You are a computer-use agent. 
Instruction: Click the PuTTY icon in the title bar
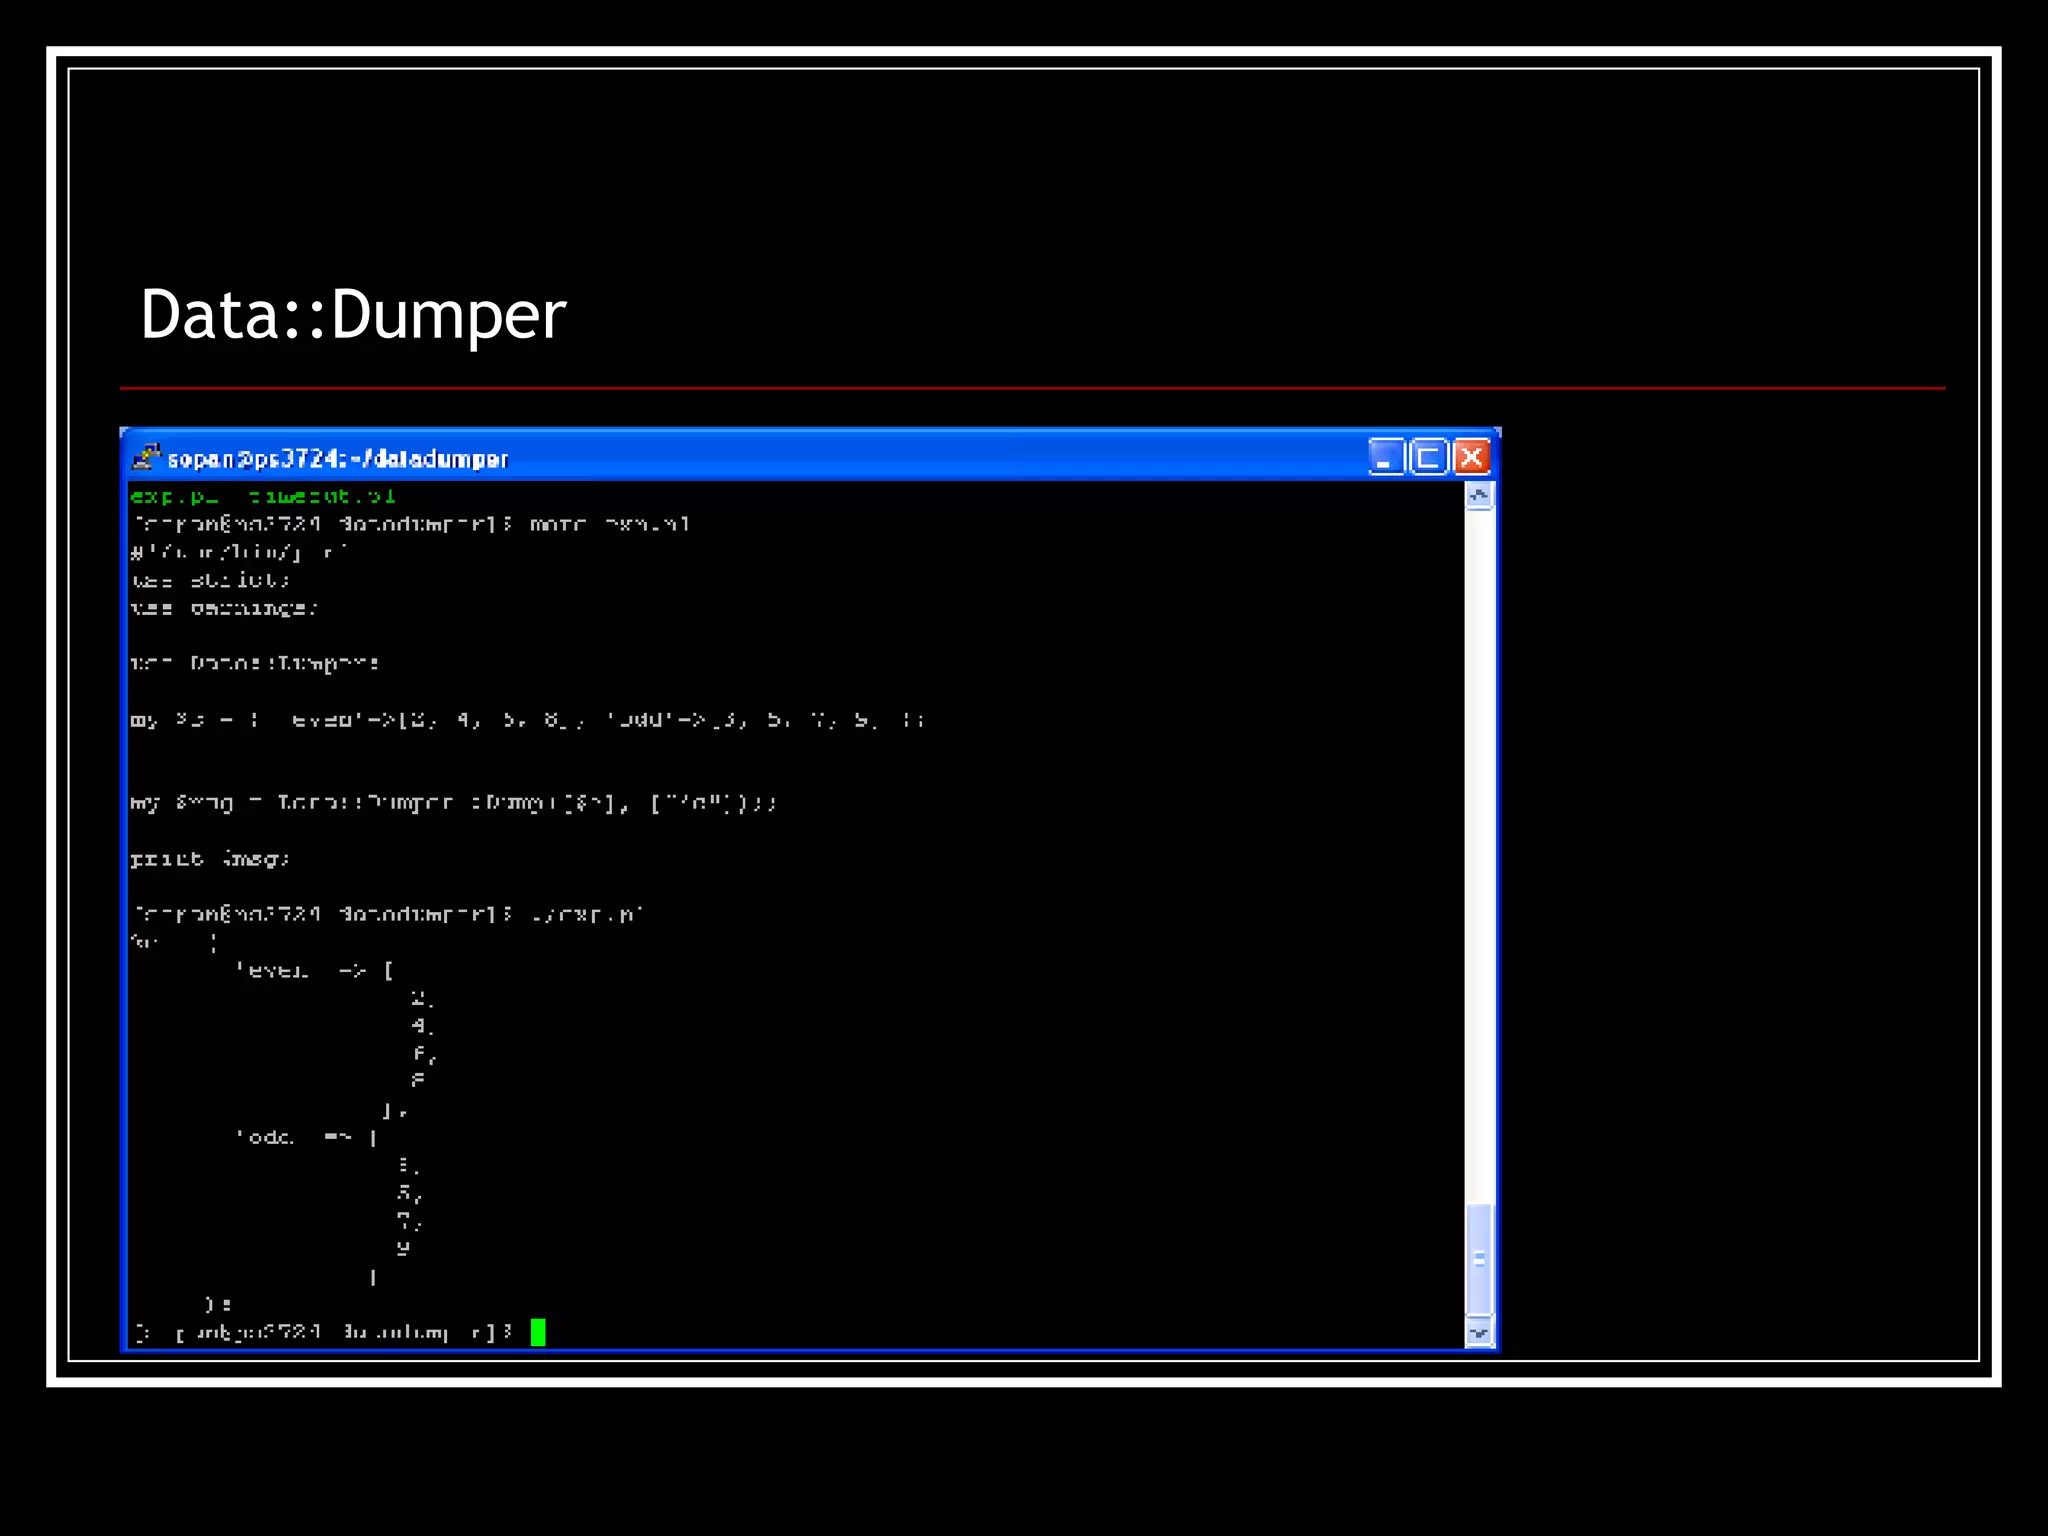146,457
